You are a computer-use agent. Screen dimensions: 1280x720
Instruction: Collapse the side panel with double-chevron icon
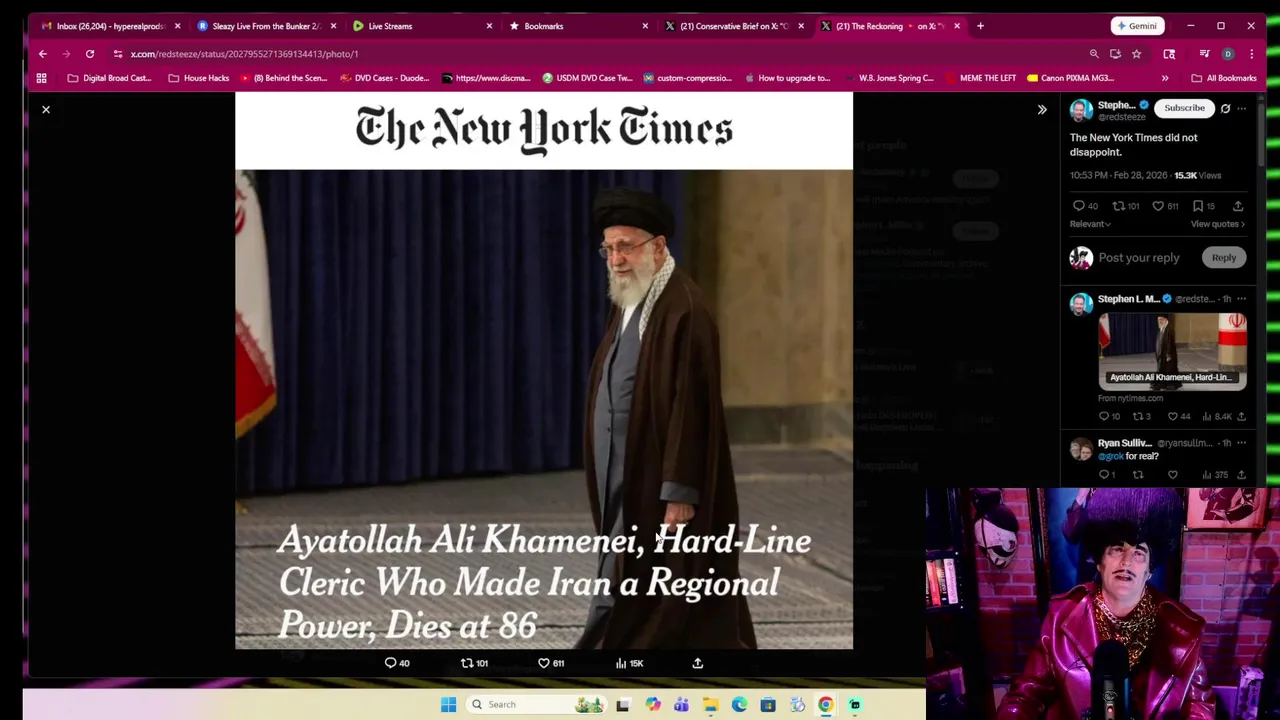coord(1042,109)
